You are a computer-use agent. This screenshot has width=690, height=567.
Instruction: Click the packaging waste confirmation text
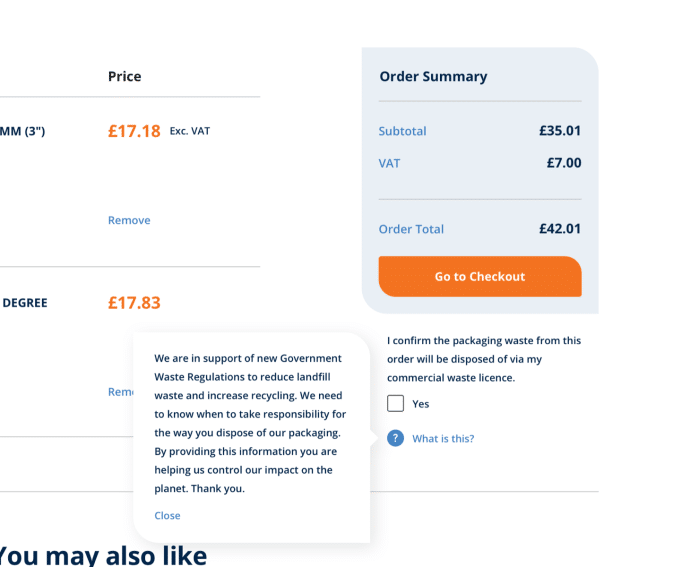484,359
